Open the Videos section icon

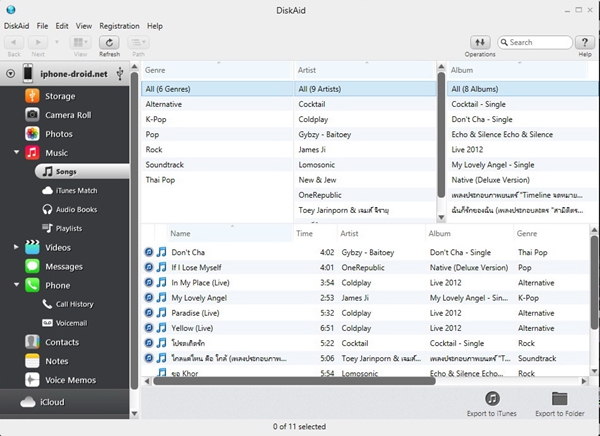pos(32,247)
